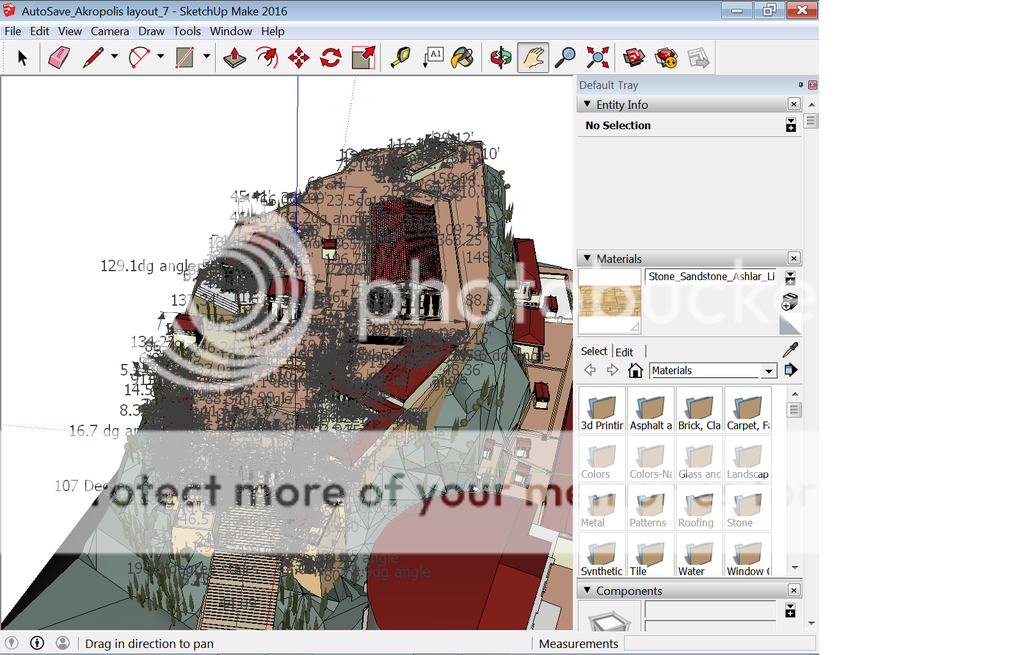Pick the Scale tool
1024x655 pixels.
363,58
